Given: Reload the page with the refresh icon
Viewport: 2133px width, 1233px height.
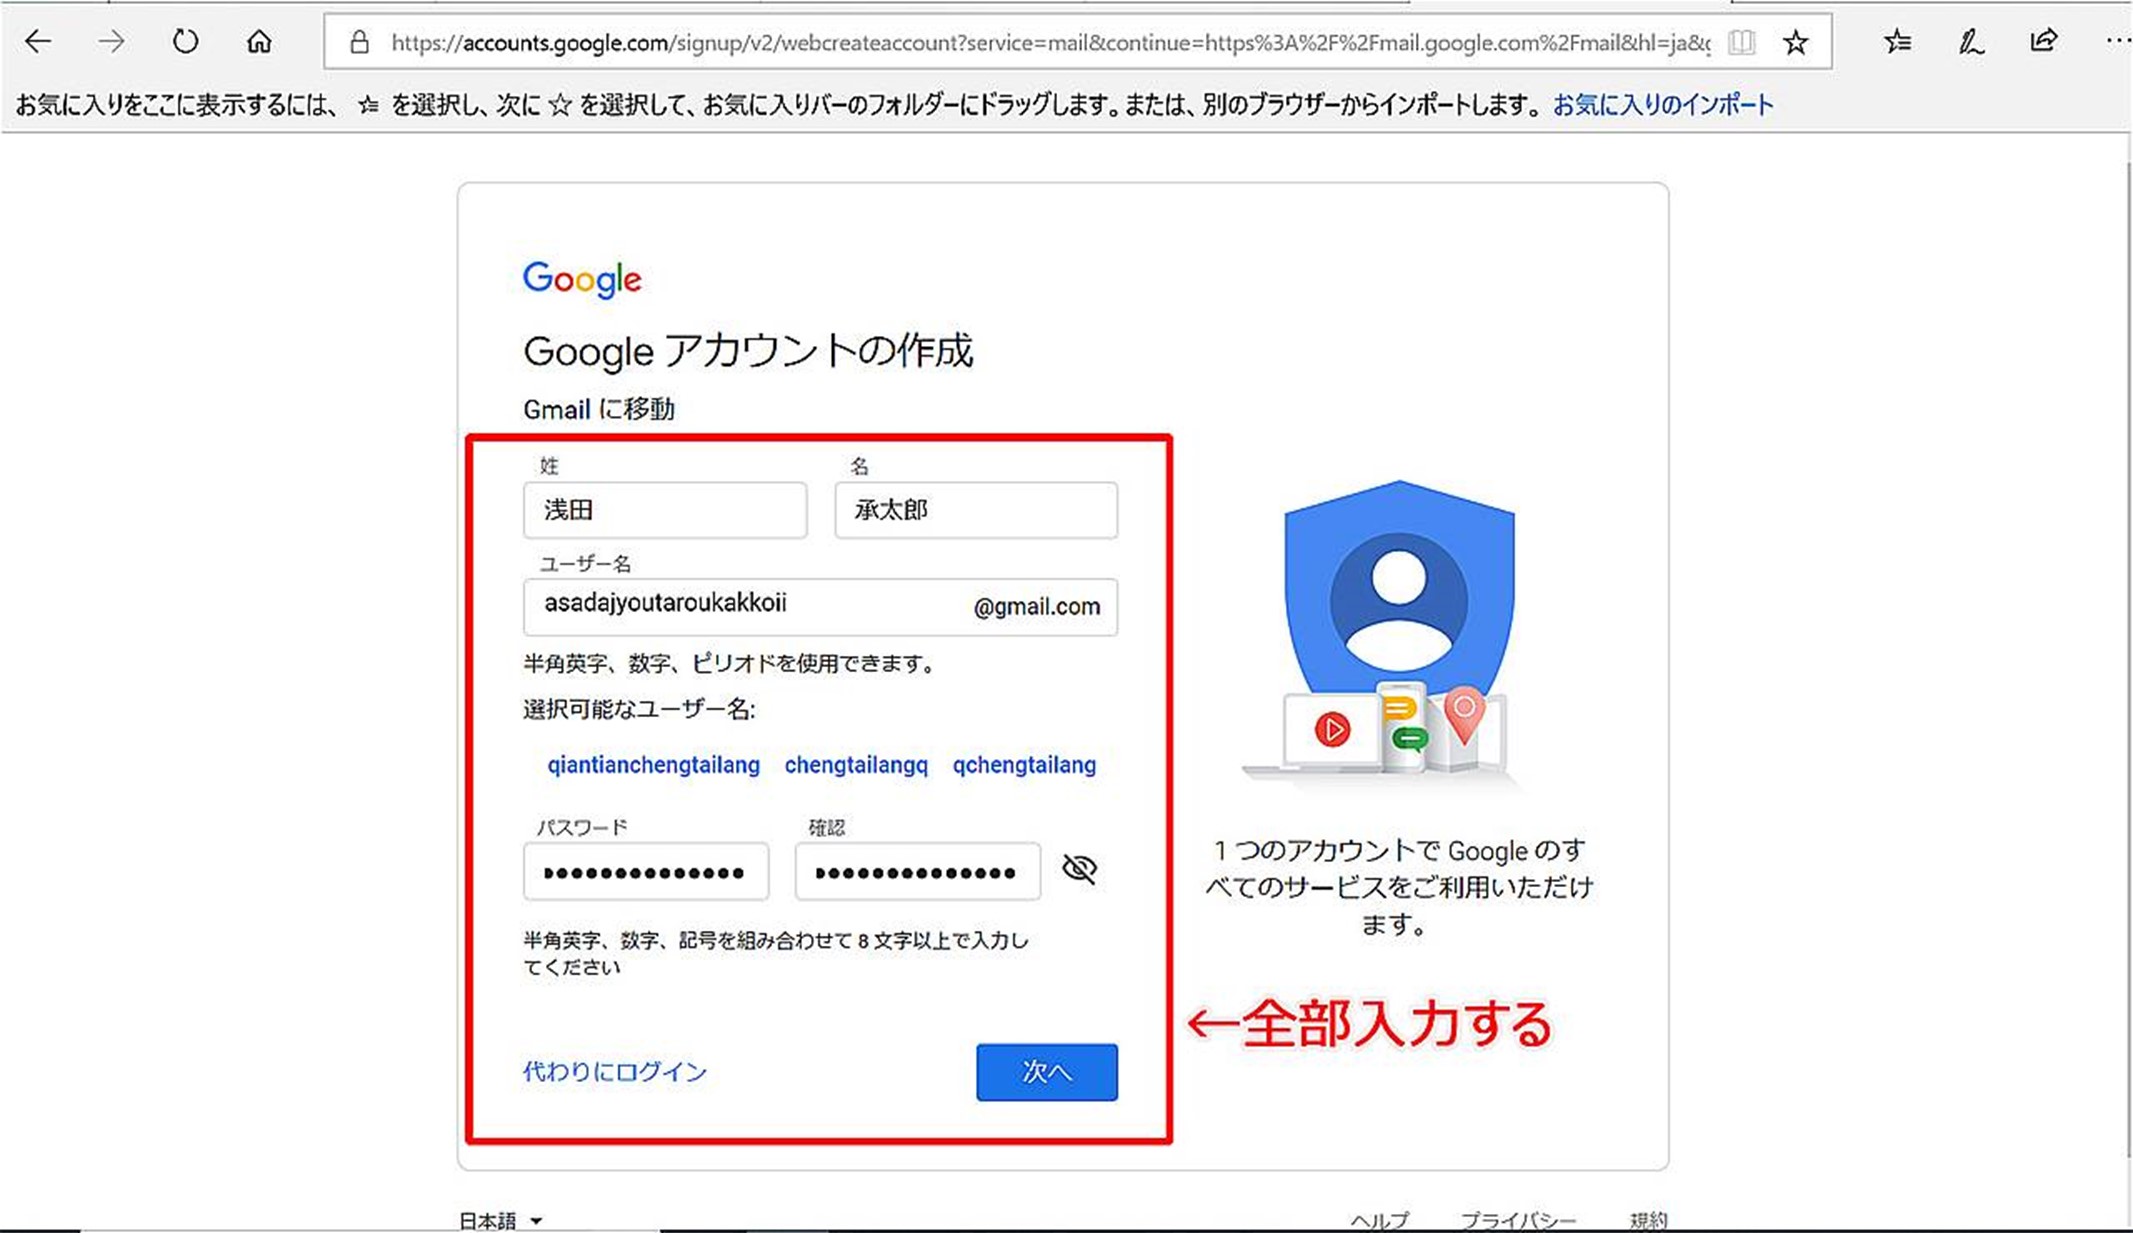Looking at the screenshot, I should 186,42.
